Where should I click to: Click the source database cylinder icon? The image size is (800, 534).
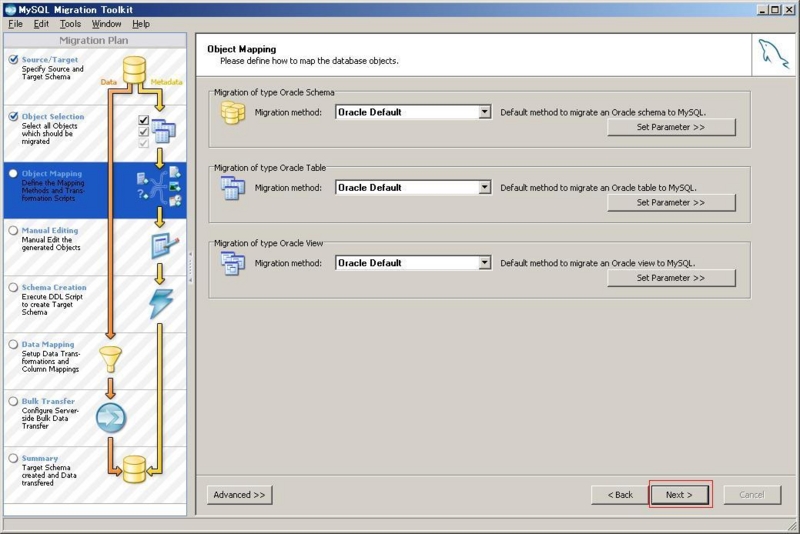(134, 70)
